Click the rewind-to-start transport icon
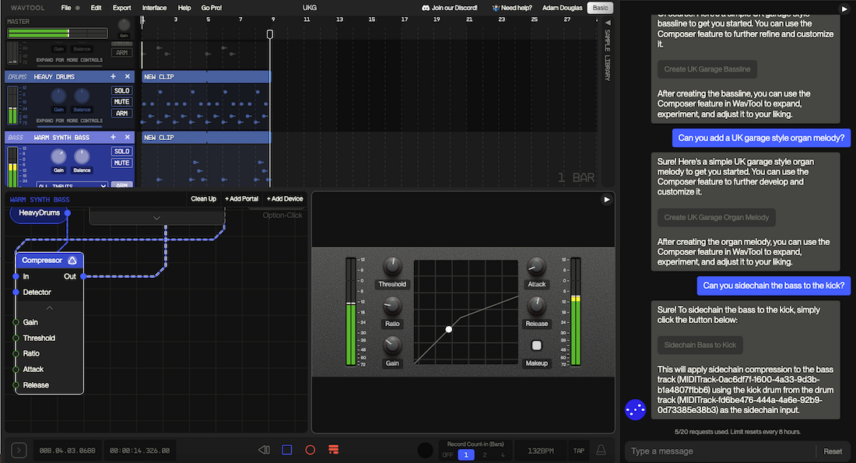The image size is (856, 463). click(x=264, y=450)
